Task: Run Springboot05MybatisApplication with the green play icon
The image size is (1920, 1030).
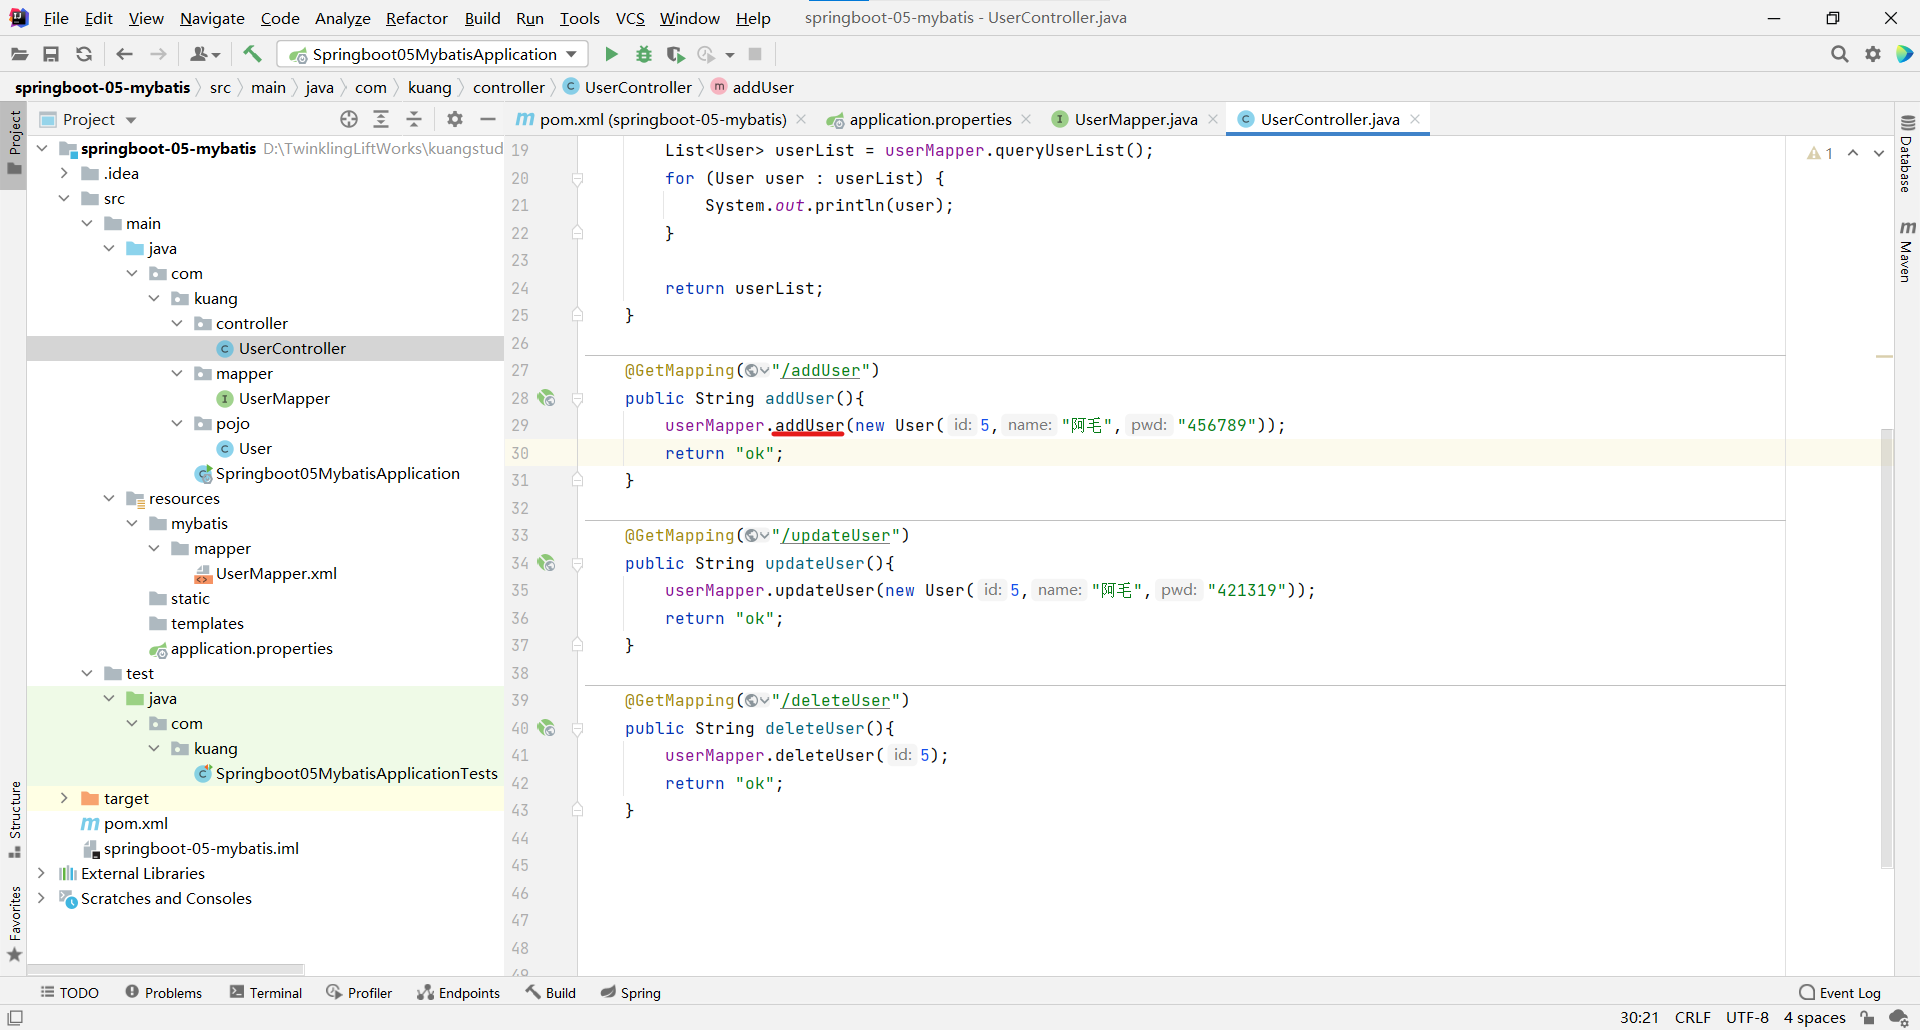Action: click(611, 54)
